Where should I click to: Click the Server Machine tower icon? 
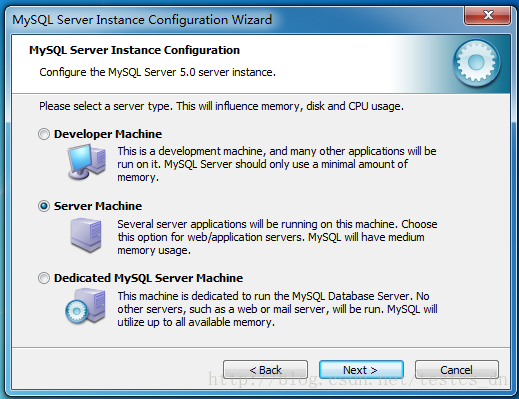[86, 235]
